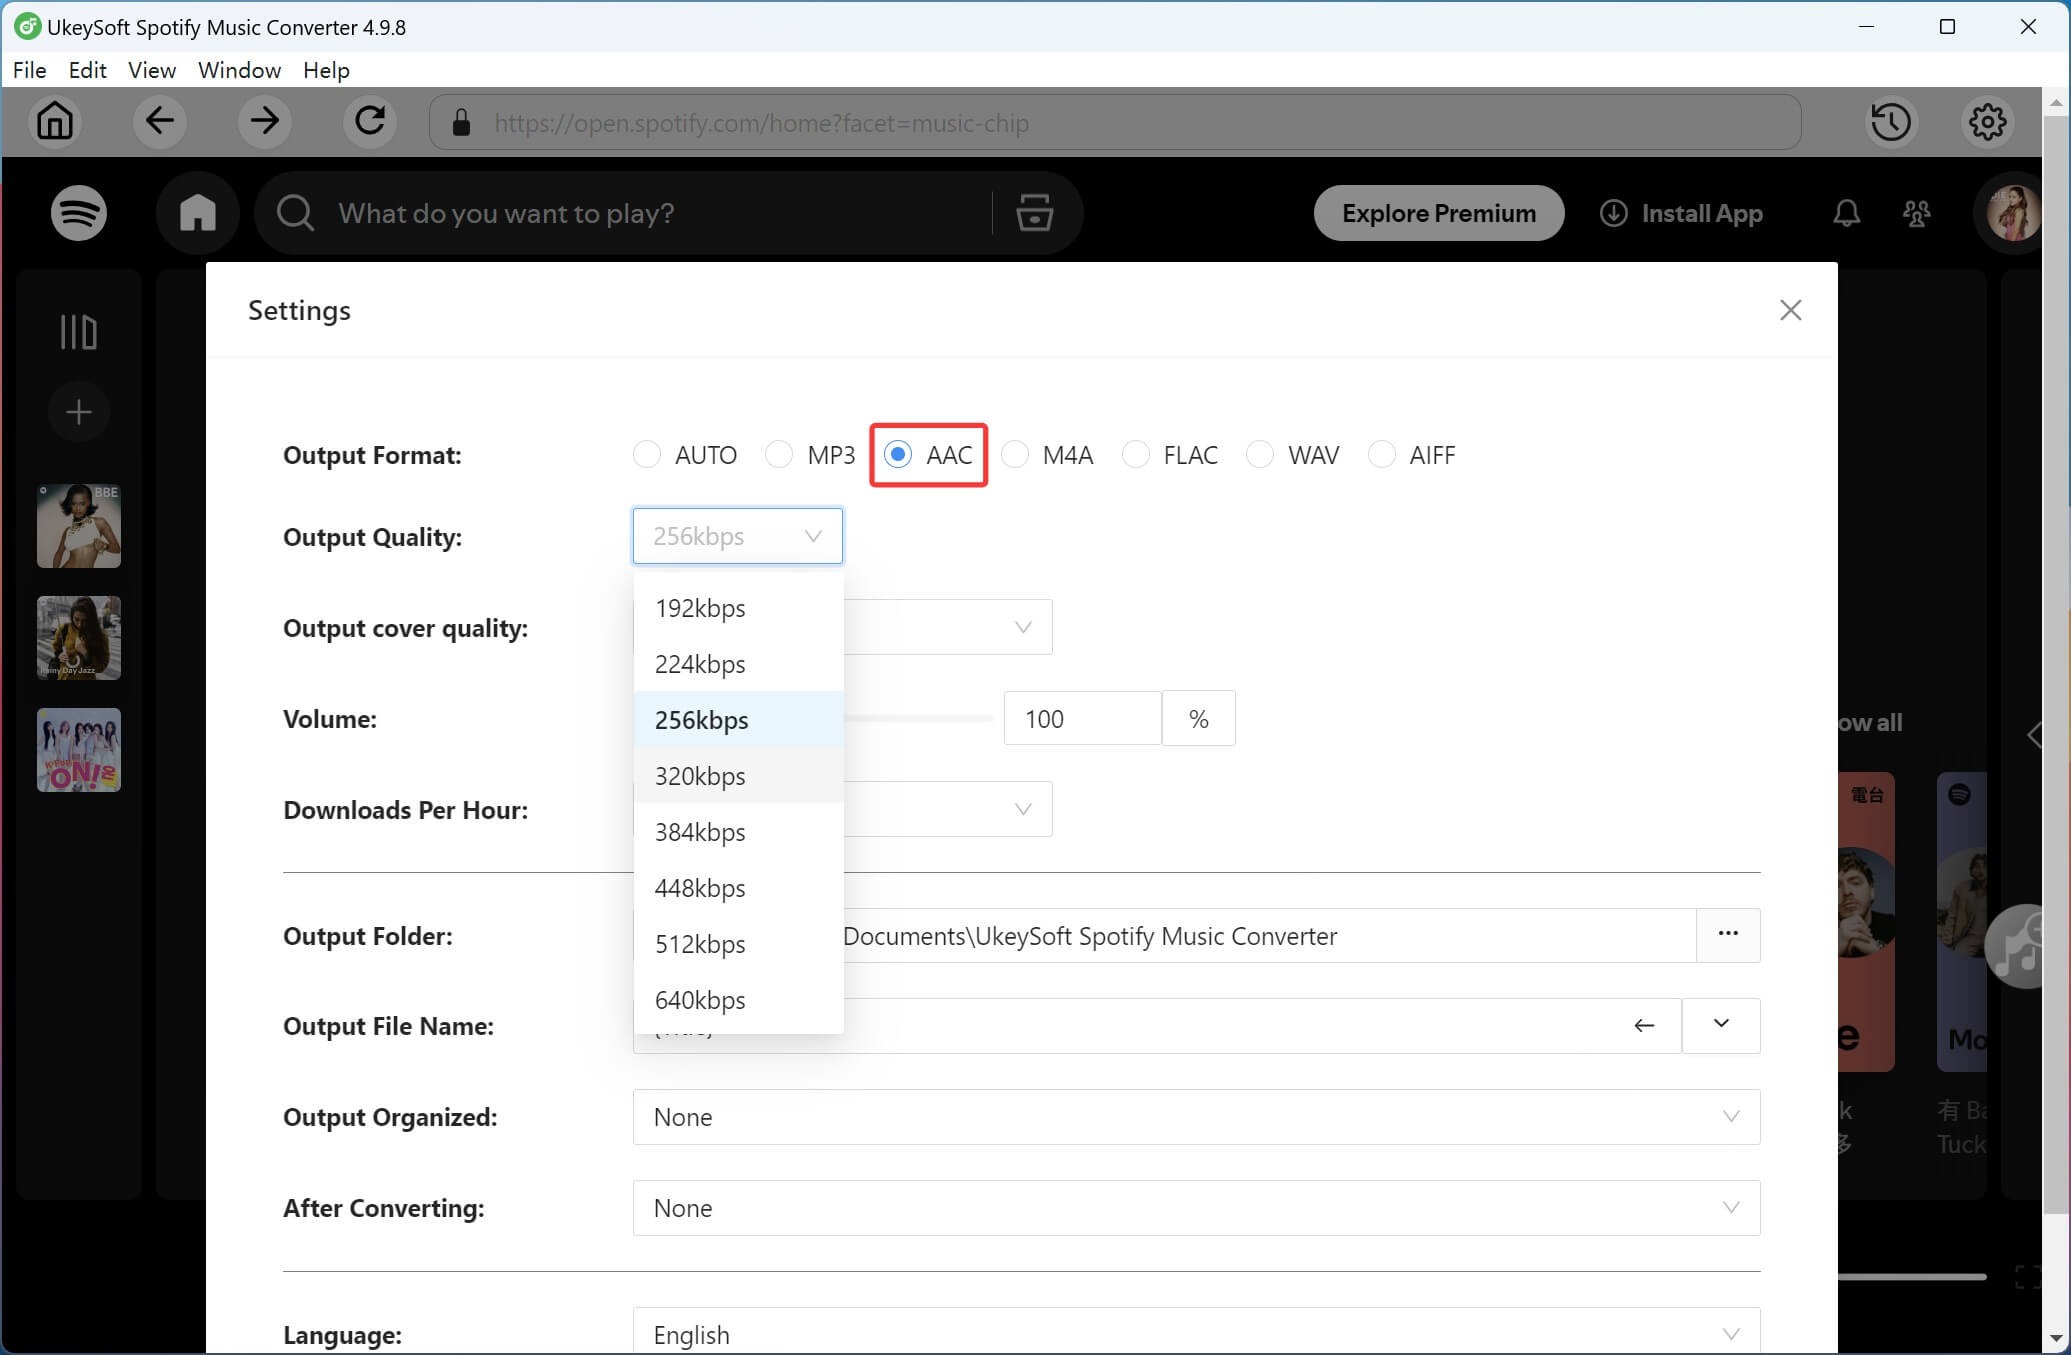
Task: Open the File menu
Action: pos(29,70)
